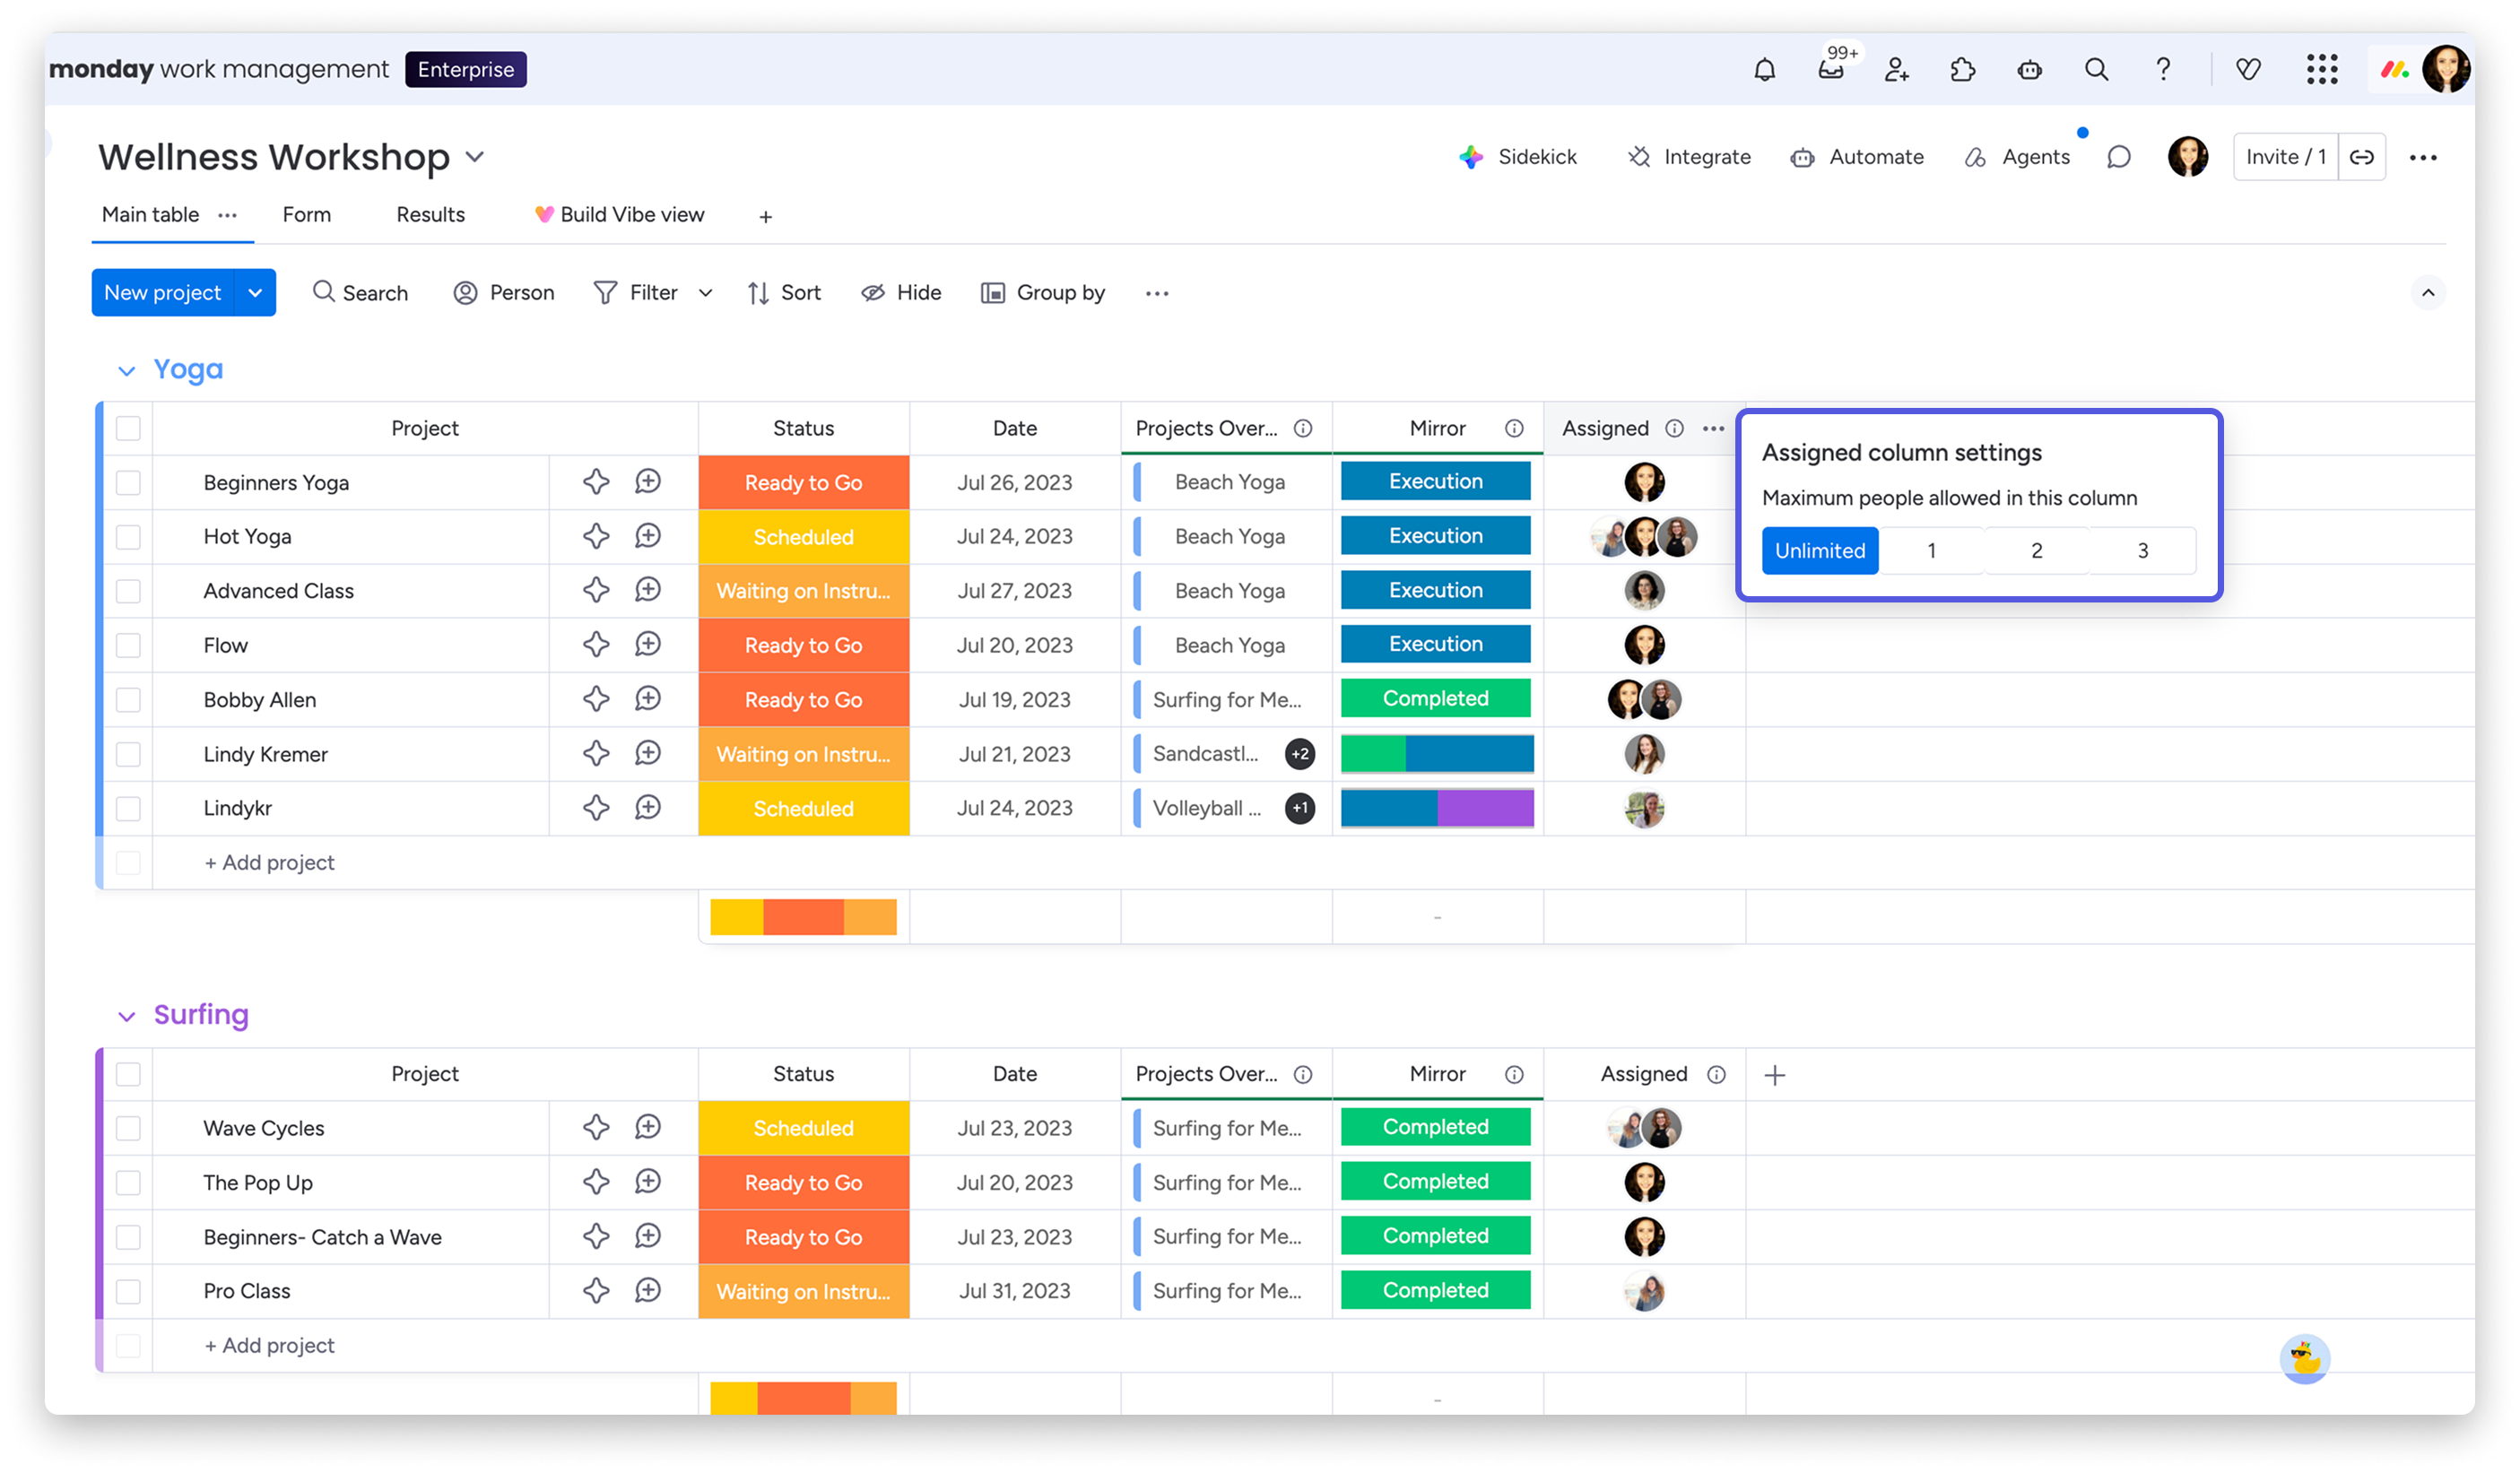This screenshot has width=2520, height=1473.
Task: Switch to the Results tab
Action: (430, 215)
